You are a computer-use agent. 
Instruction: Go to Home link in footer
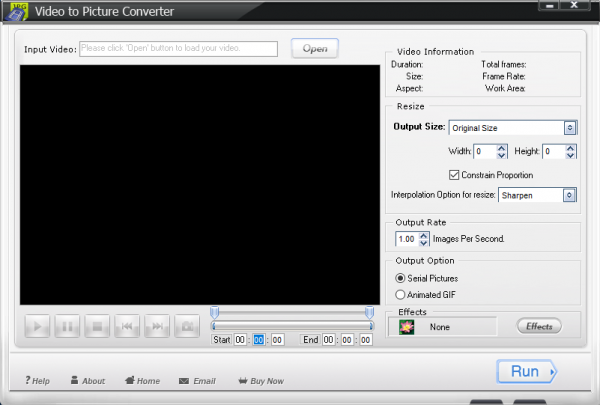click(x=142, y=381)
